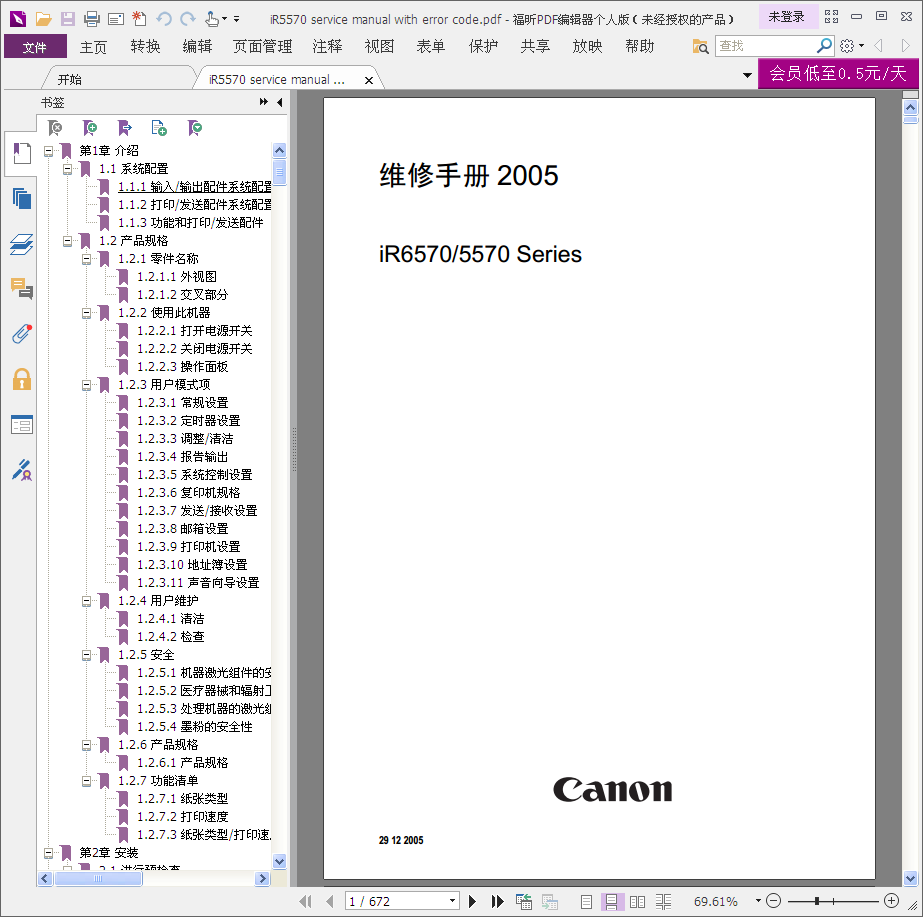Screen dimensions: 923x917
Task: Click zoom in plus button
Action: (x=892, y=901)
